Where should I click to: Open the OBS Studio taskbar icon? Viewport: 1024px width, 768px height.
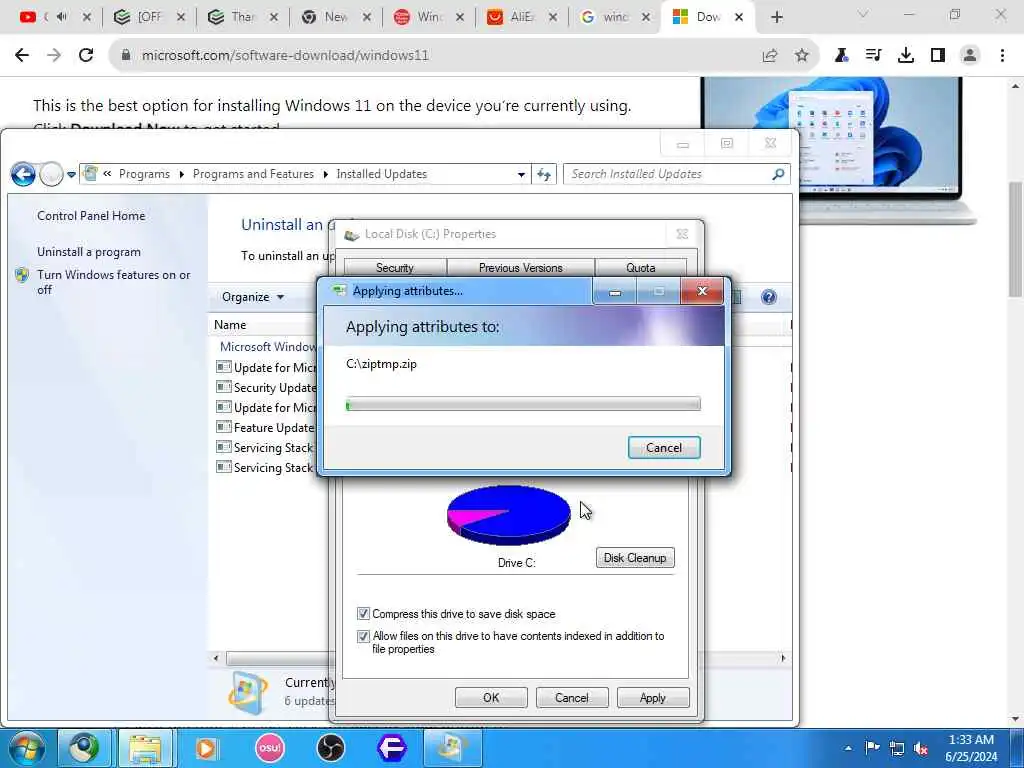pyautogui.click(x=331, y=748)
